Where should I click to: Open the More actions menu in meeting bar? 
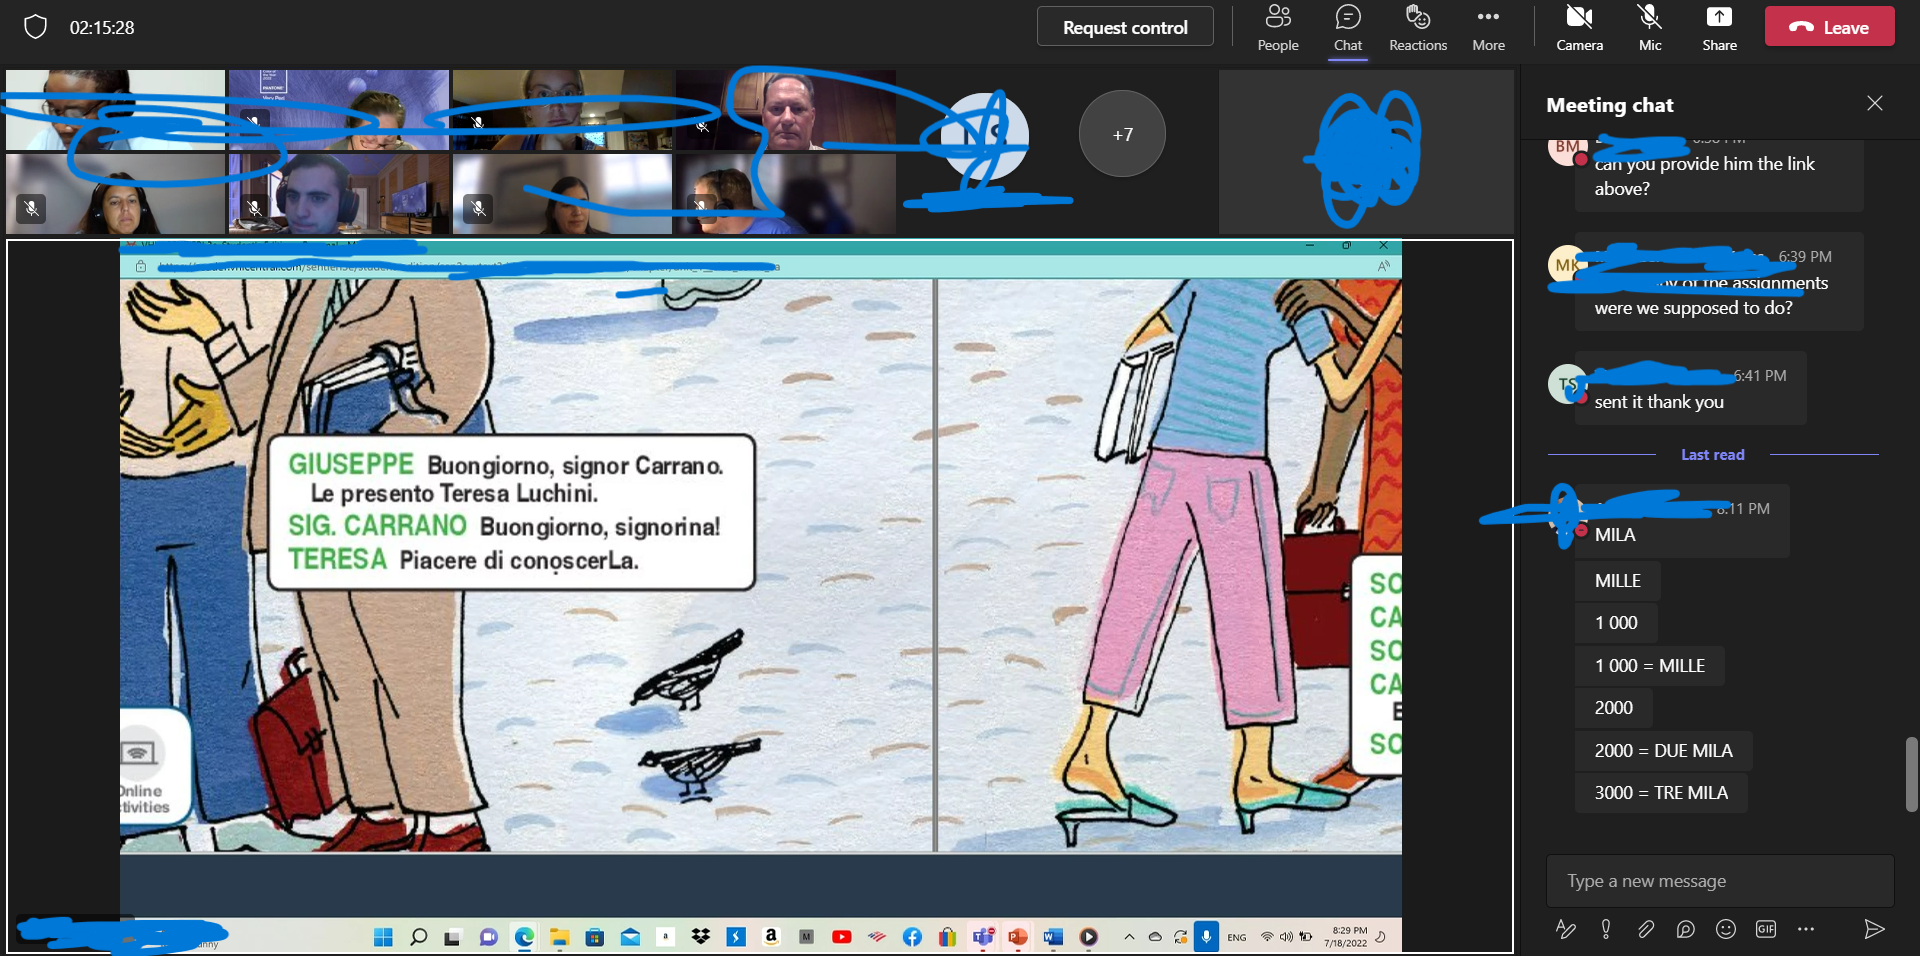(x=1488, y=29)
